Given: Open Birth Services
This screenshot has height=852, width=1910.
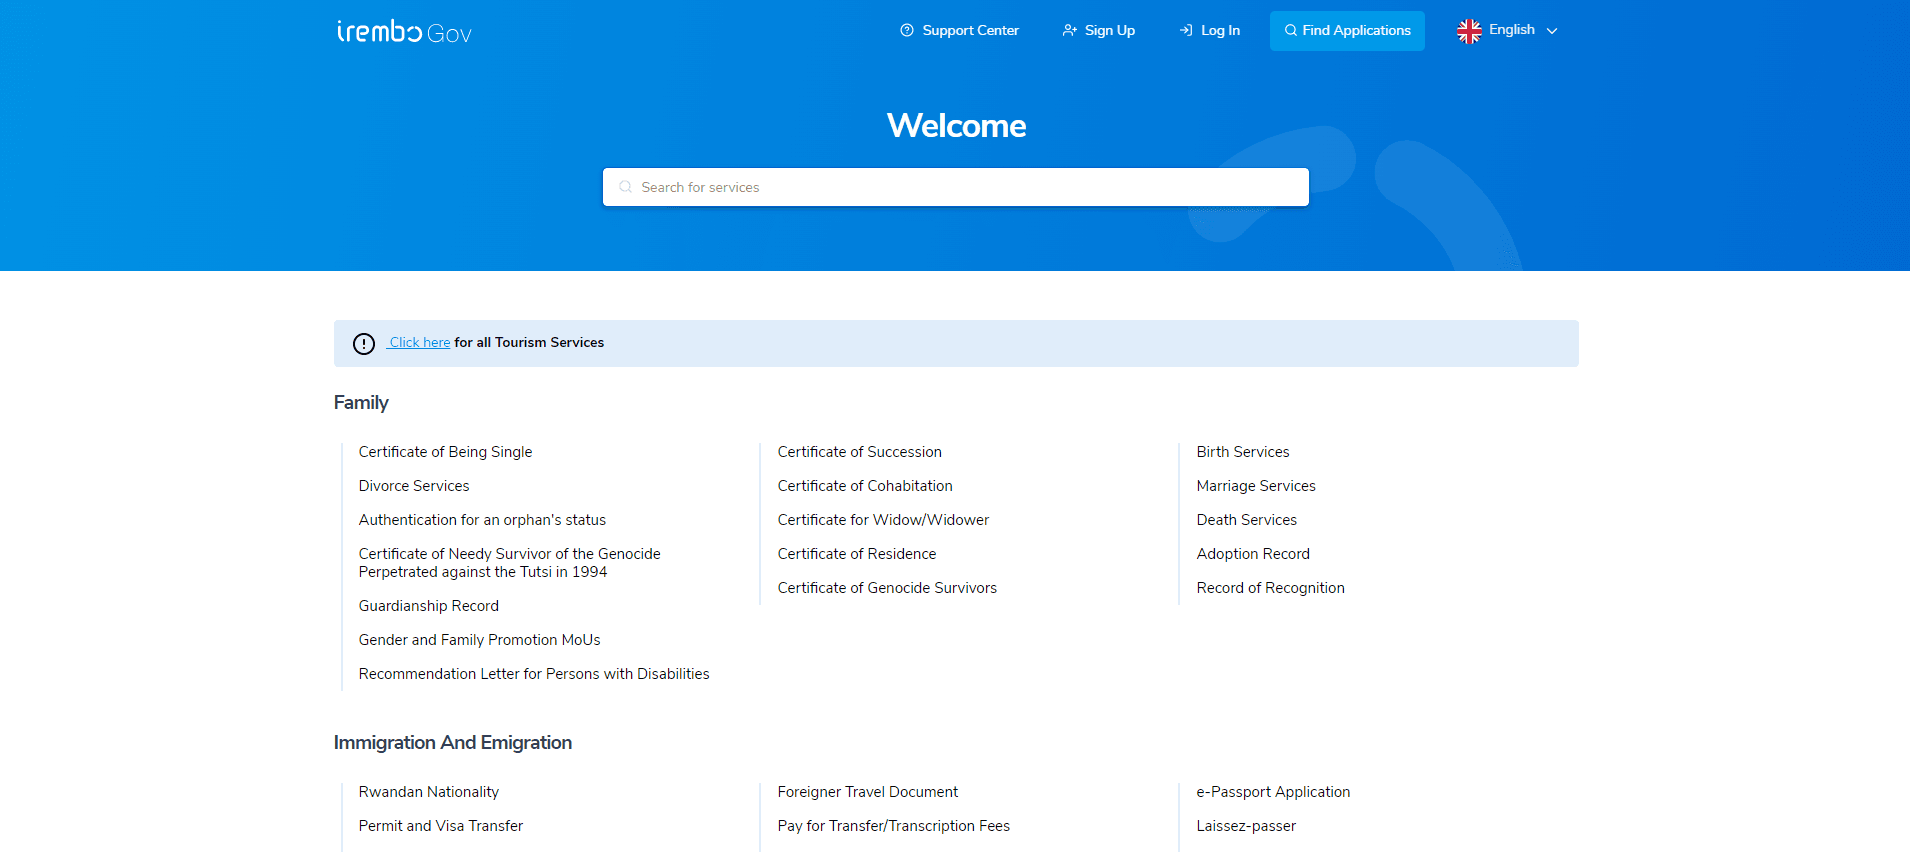Looking at the screenshot, I should pyautogui.click(x=1243, y=452).
